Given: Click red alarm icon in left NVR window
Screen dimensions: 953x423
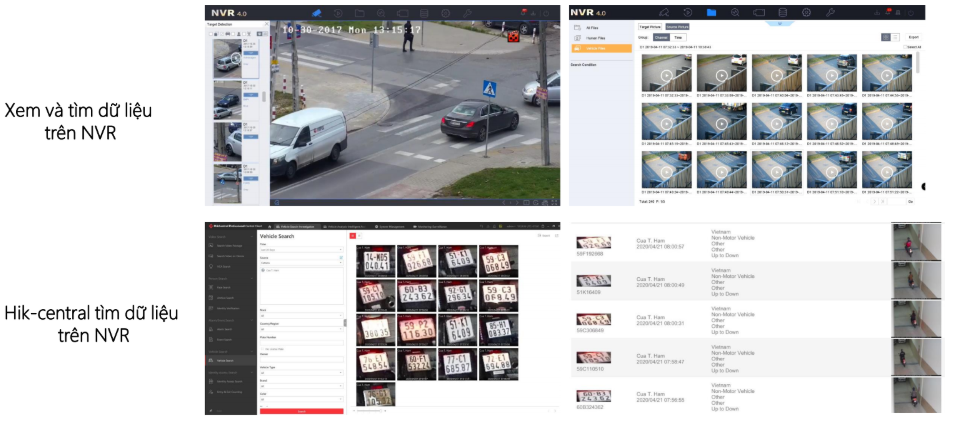Looking at the screenshot, I should pos(523,12).
